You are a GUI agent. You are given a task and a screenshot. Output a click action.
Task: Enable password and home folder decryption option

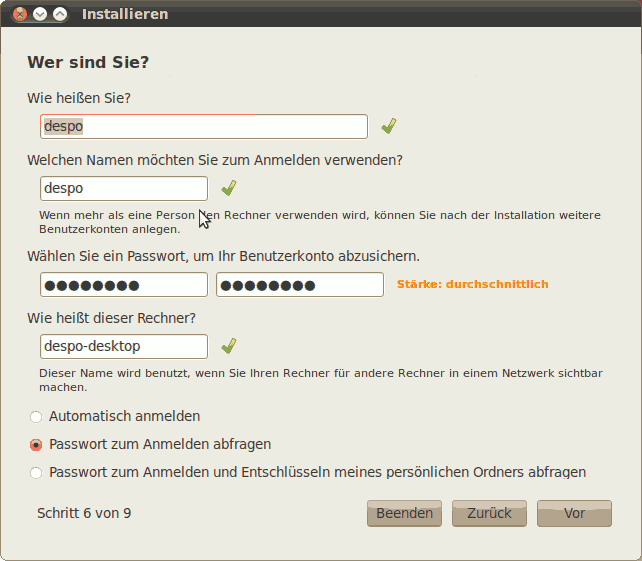(x=36, y=472)
